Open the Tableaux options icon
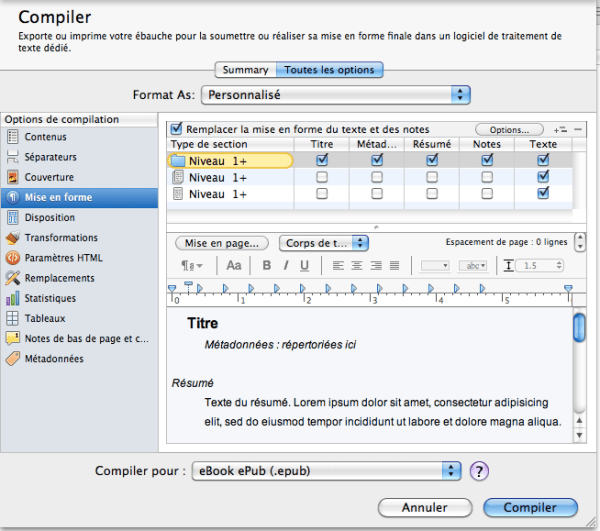Image resolution: width=600 pixels, height=531 pixels. [x=13, y=318]
